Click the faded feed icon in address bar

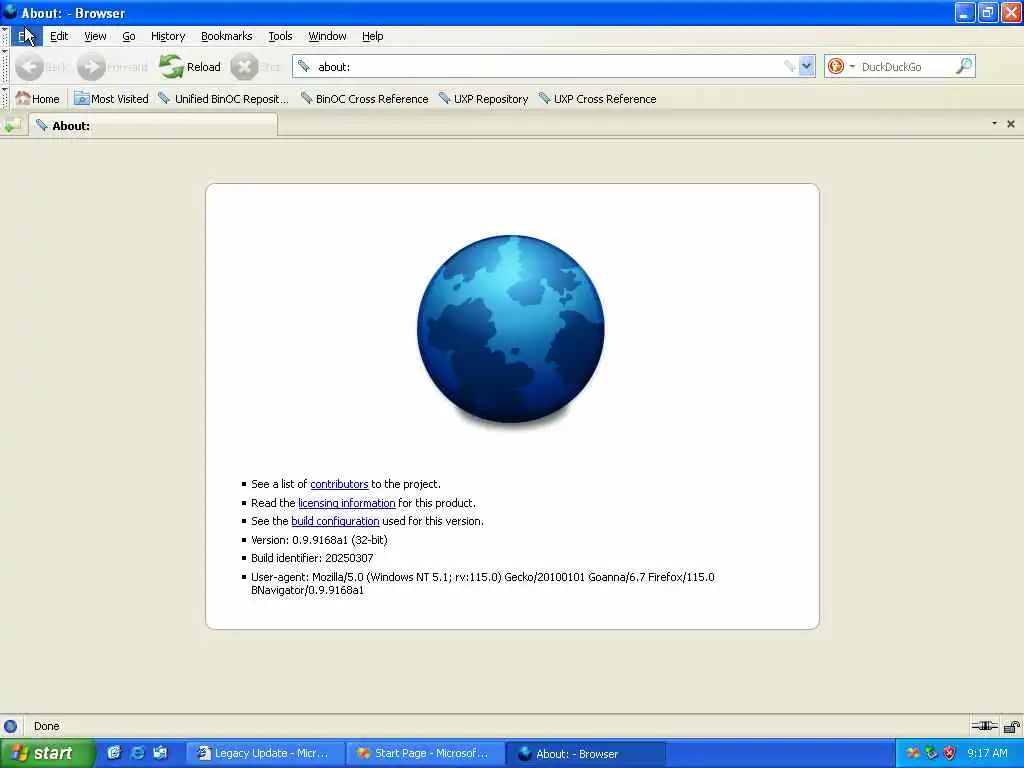(789, 66)
